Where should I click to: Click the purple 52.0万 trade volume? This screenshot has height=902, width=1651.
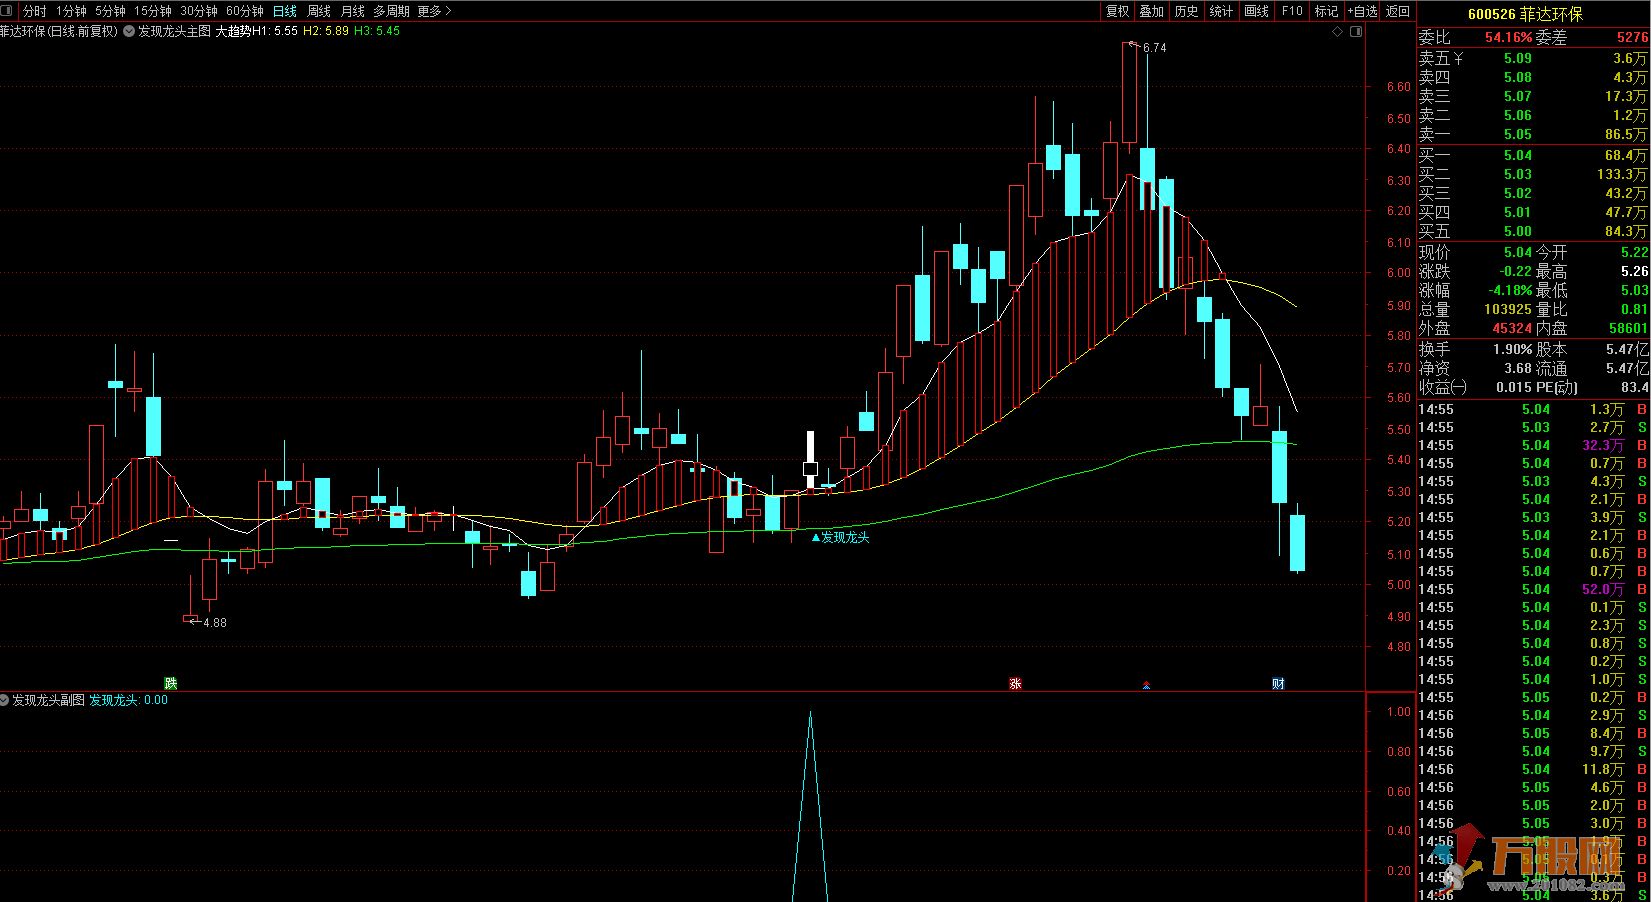click(1603, 590)
